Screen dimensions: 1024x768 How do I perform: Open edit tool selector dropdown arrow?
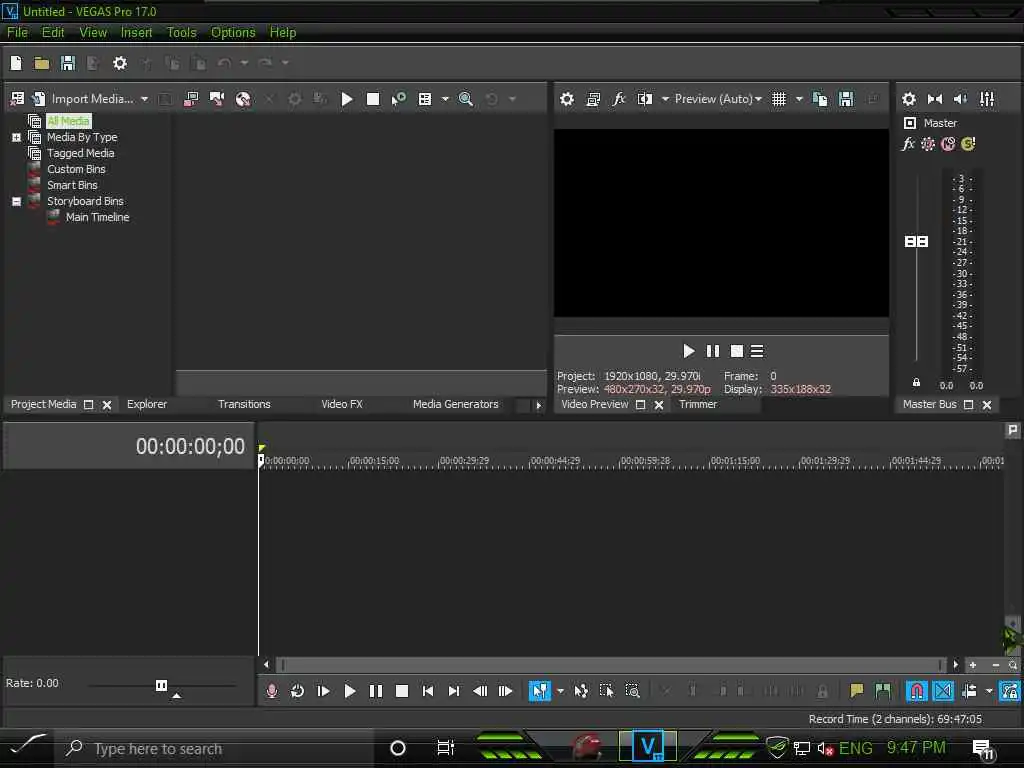pos(560,691)
